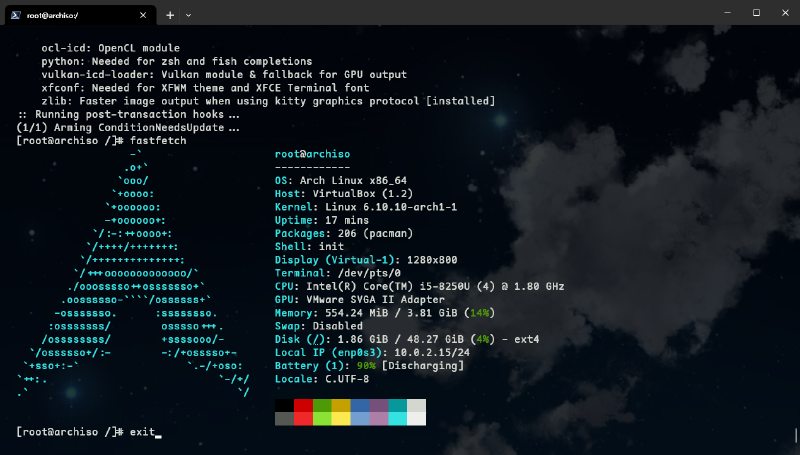
Task: Click the PowerShell icon on the root@archiso tab
Action: tap(16, 15)
